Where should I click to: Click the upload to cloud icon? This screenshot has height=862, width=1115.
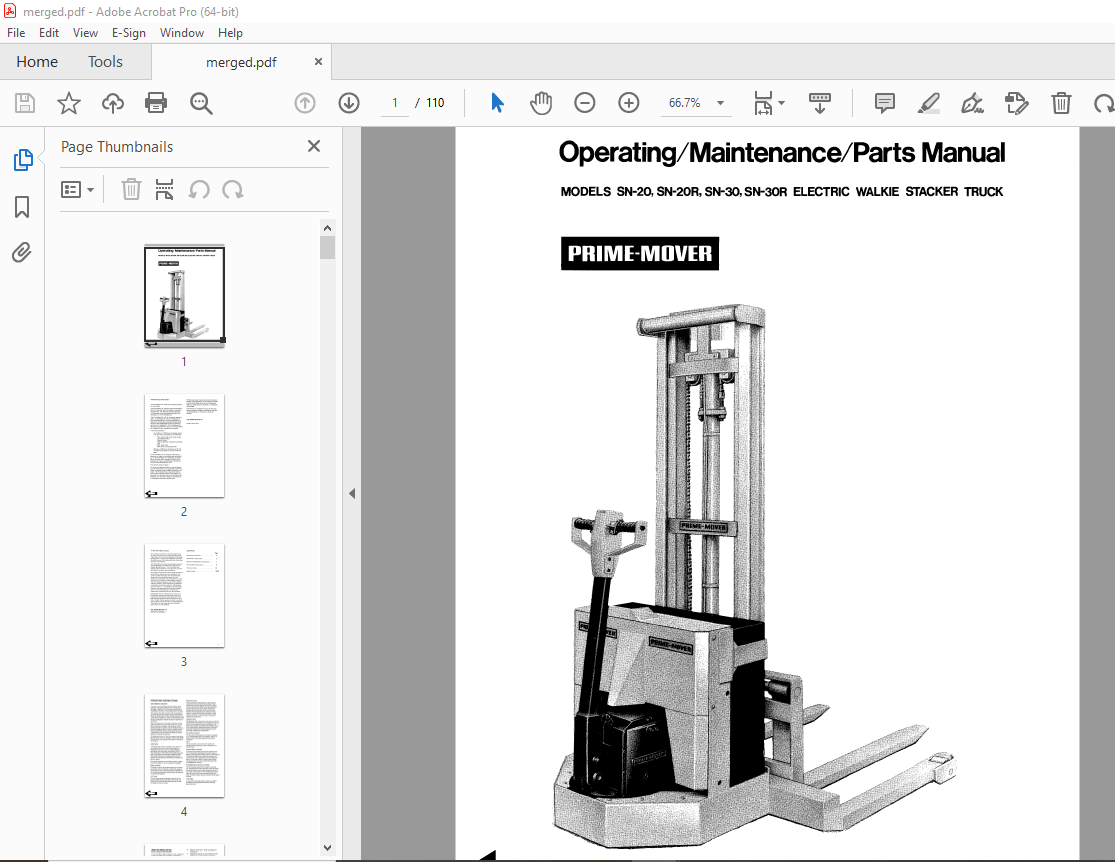click(x=113, y=103)
